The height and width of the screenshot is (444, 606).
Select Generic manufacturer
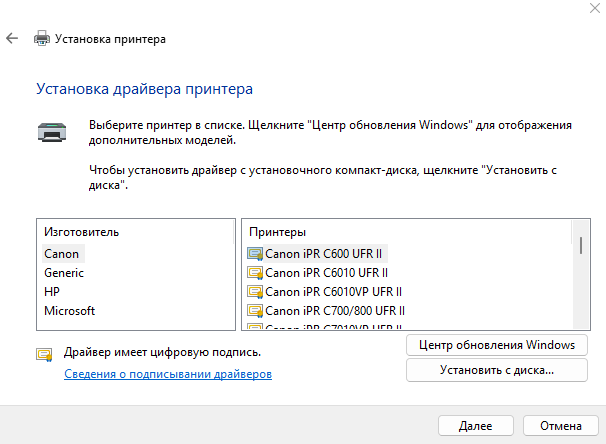pyautogui.click(x=64, y=273)
